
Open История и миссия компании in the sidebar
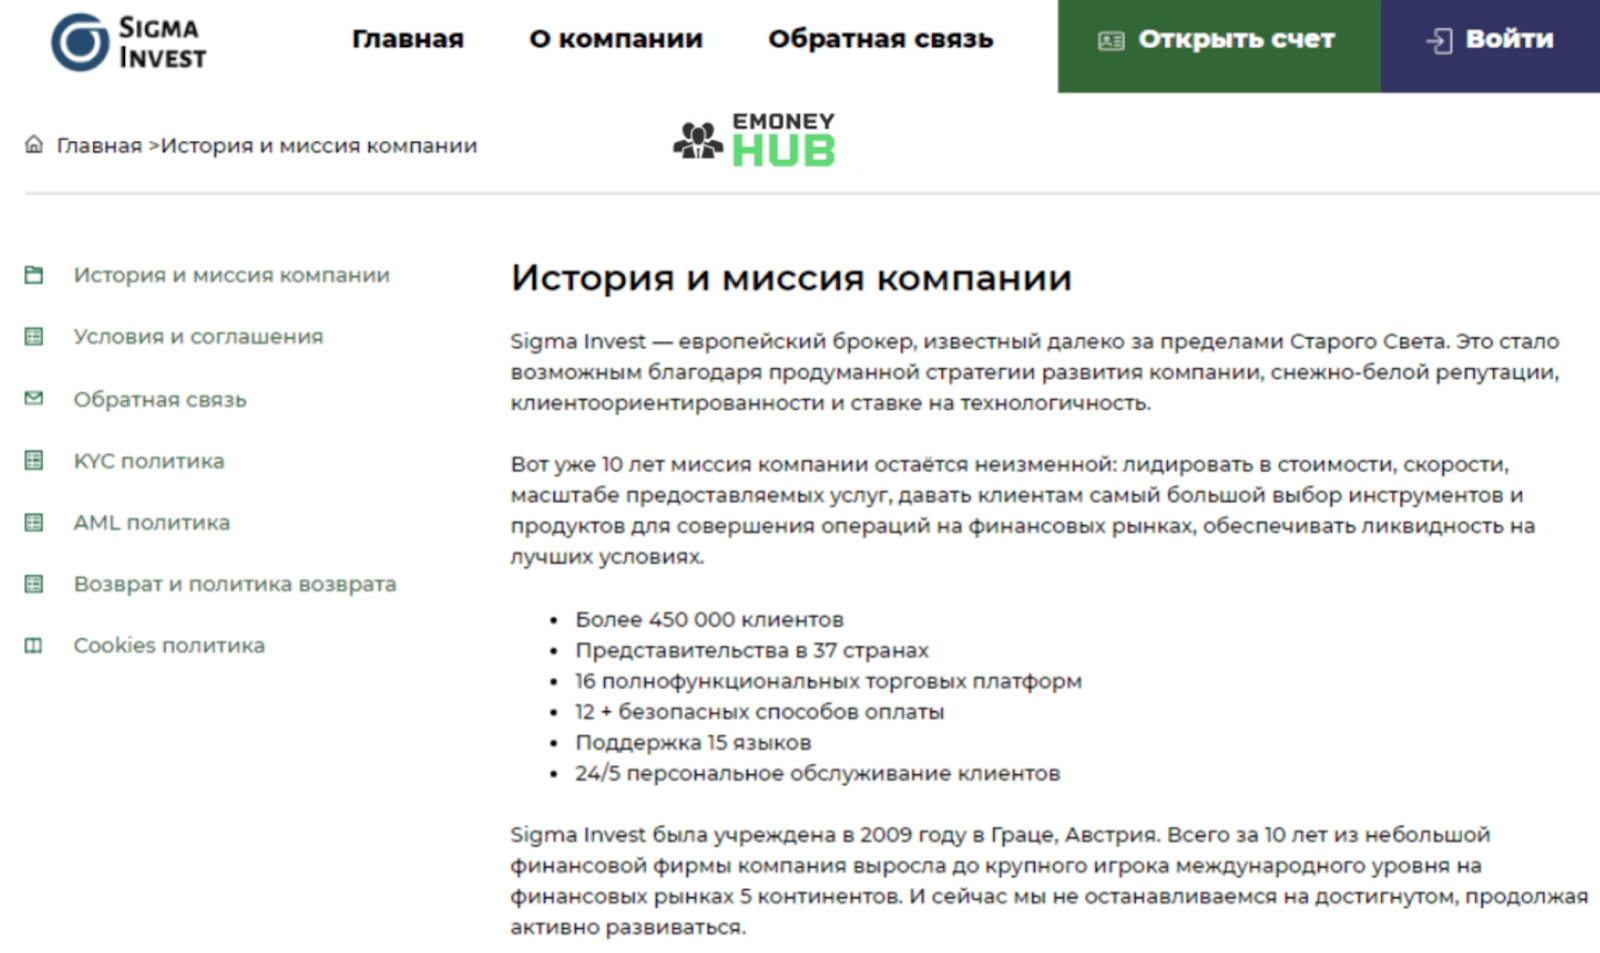point(231,275)
